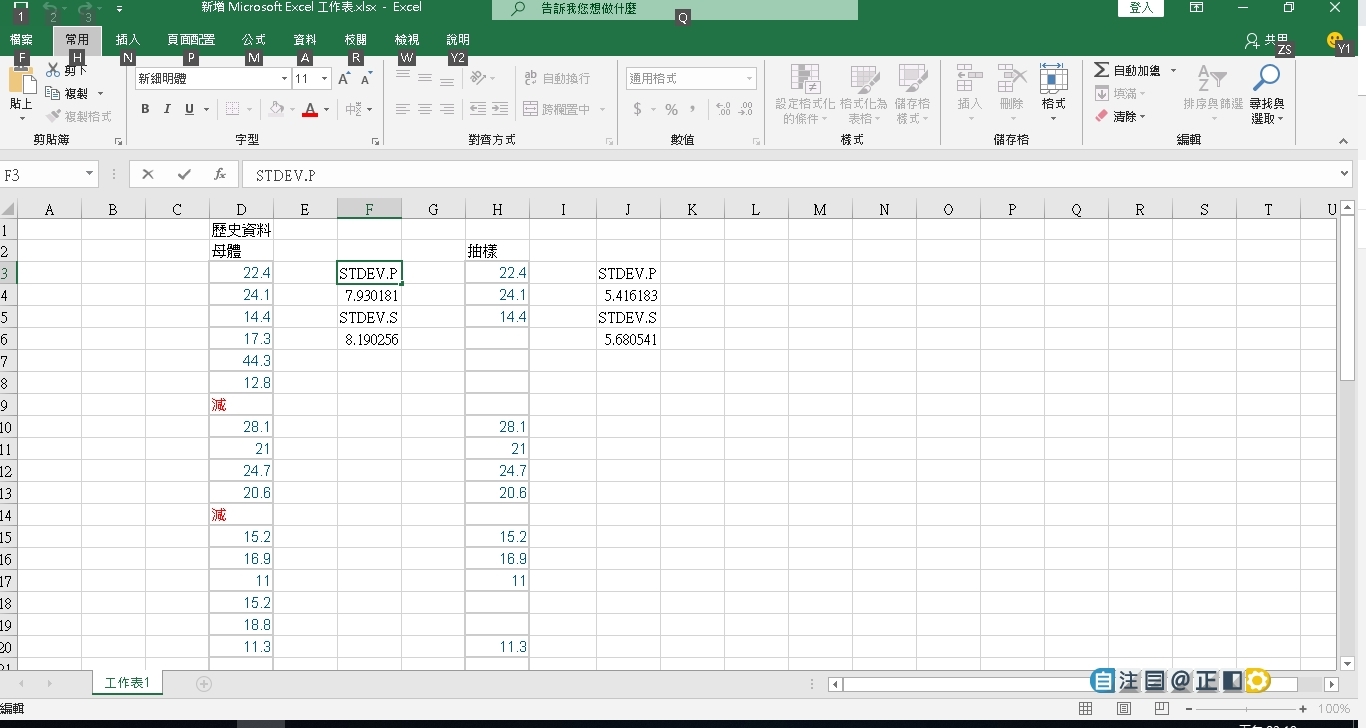Switch to Insert (插入) tab
Viewport: 1366px width, 728px height.
(128, 40)
